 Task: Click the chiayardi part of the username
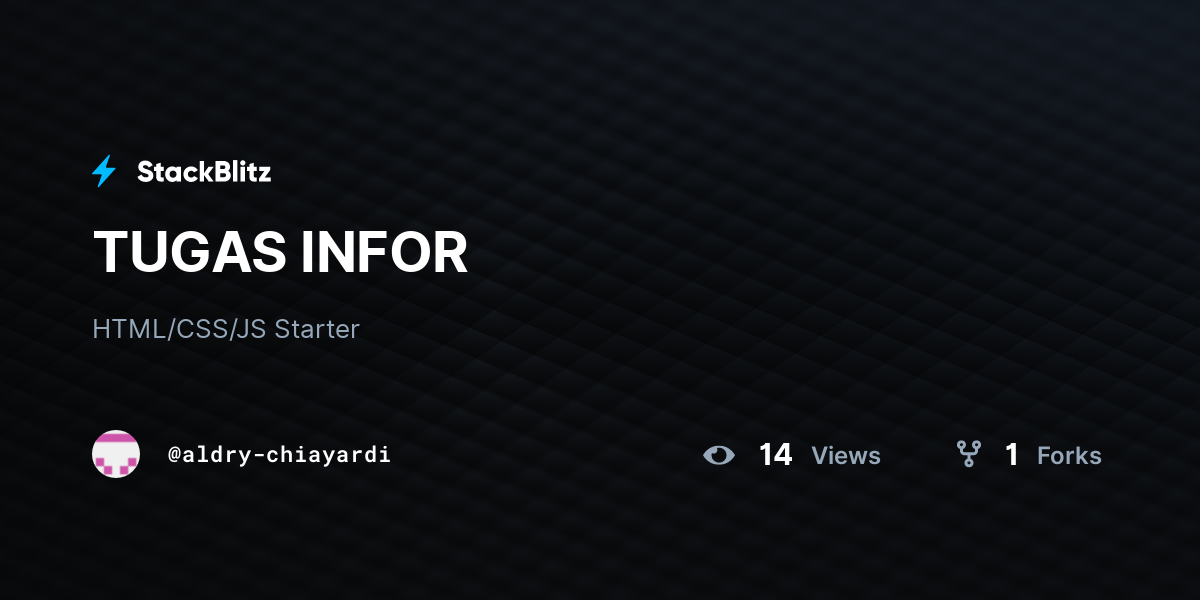[330, 455]
